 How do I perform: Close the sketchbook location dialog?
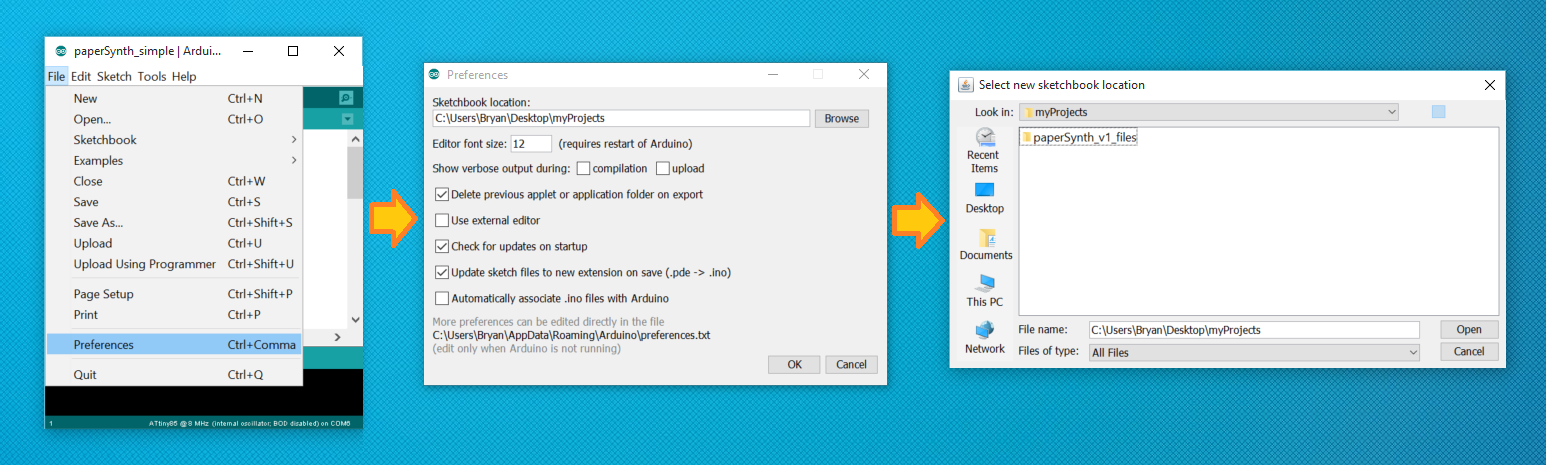1489,86
